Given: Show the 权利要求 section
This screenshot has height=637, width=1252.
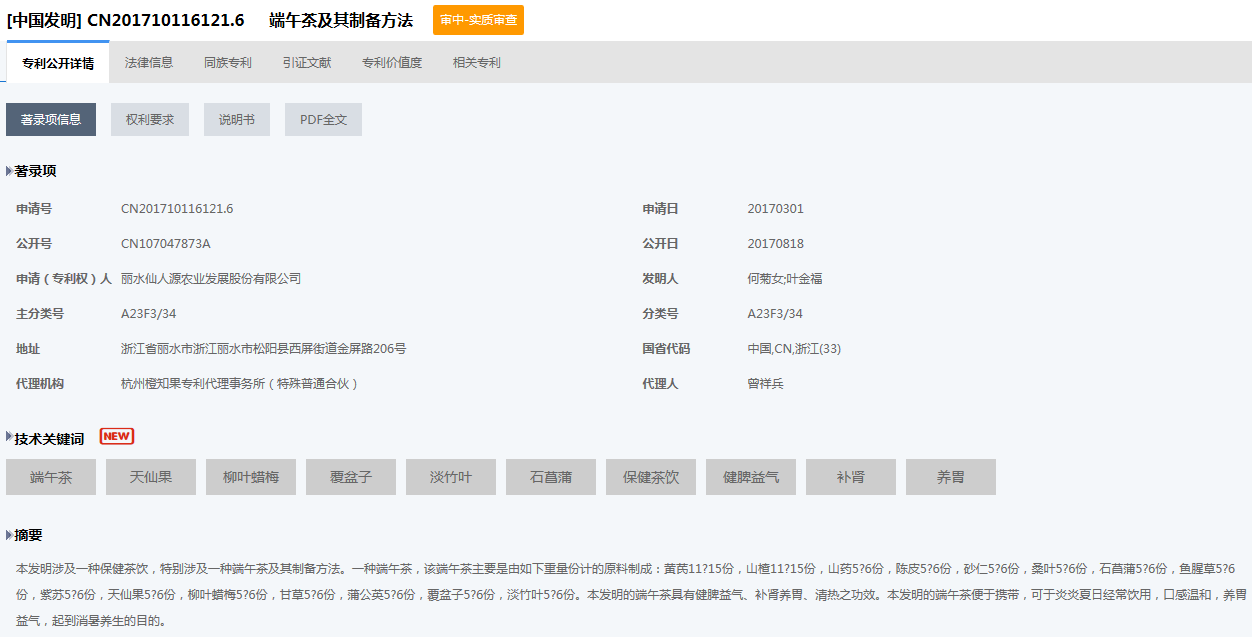Looking at the screenshot, I should point(150,120).
